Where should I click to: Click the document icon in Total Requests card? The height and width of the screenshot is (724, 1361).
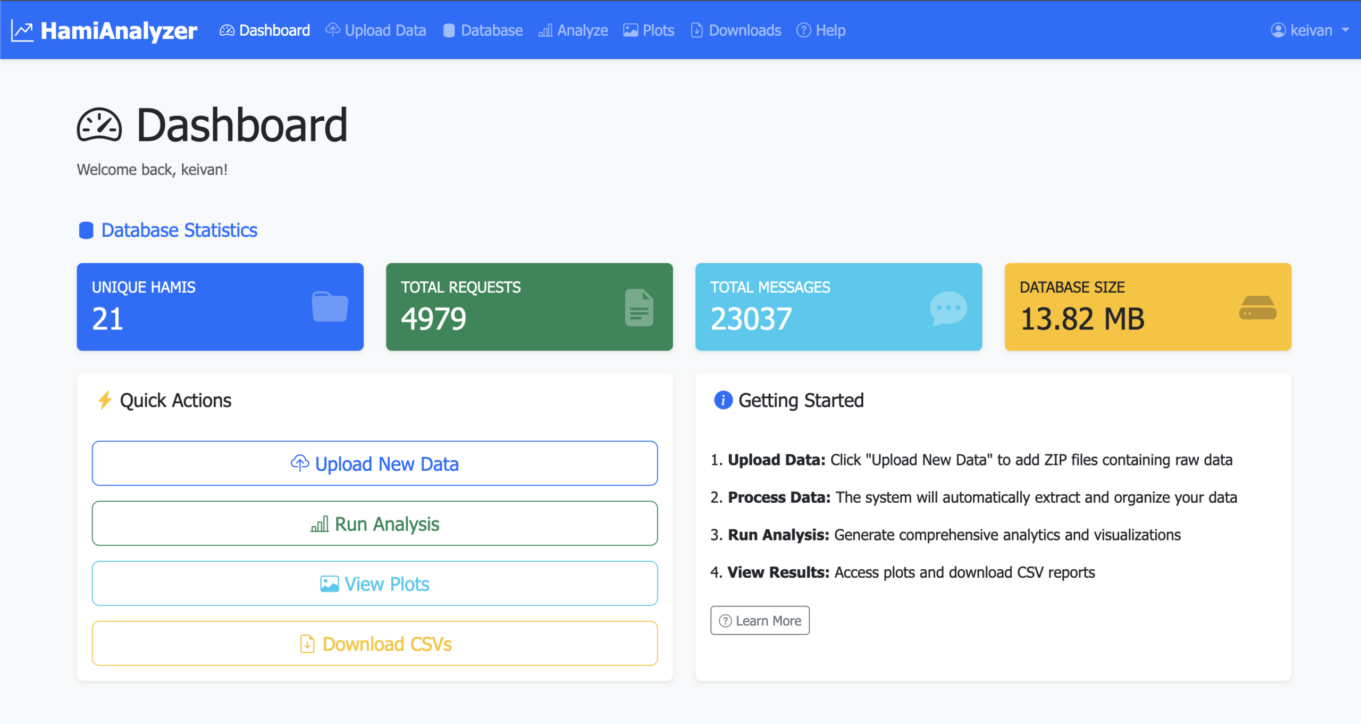coord(639,307)
